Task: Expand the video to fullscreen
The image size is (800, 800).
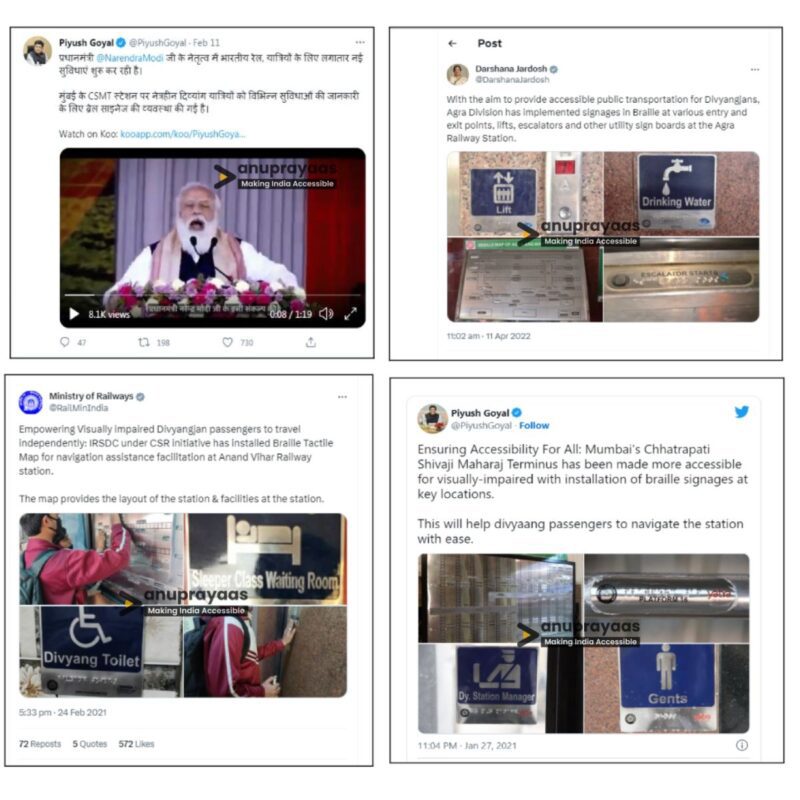Action: click(x=351, y=314)
